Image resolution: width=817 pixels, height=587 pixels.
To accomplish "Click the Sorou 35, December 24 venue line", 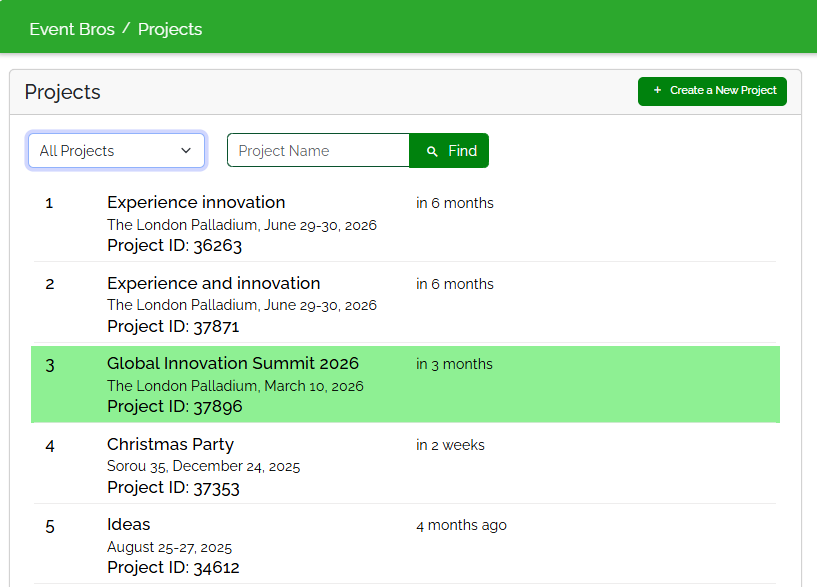I will 203,467.
